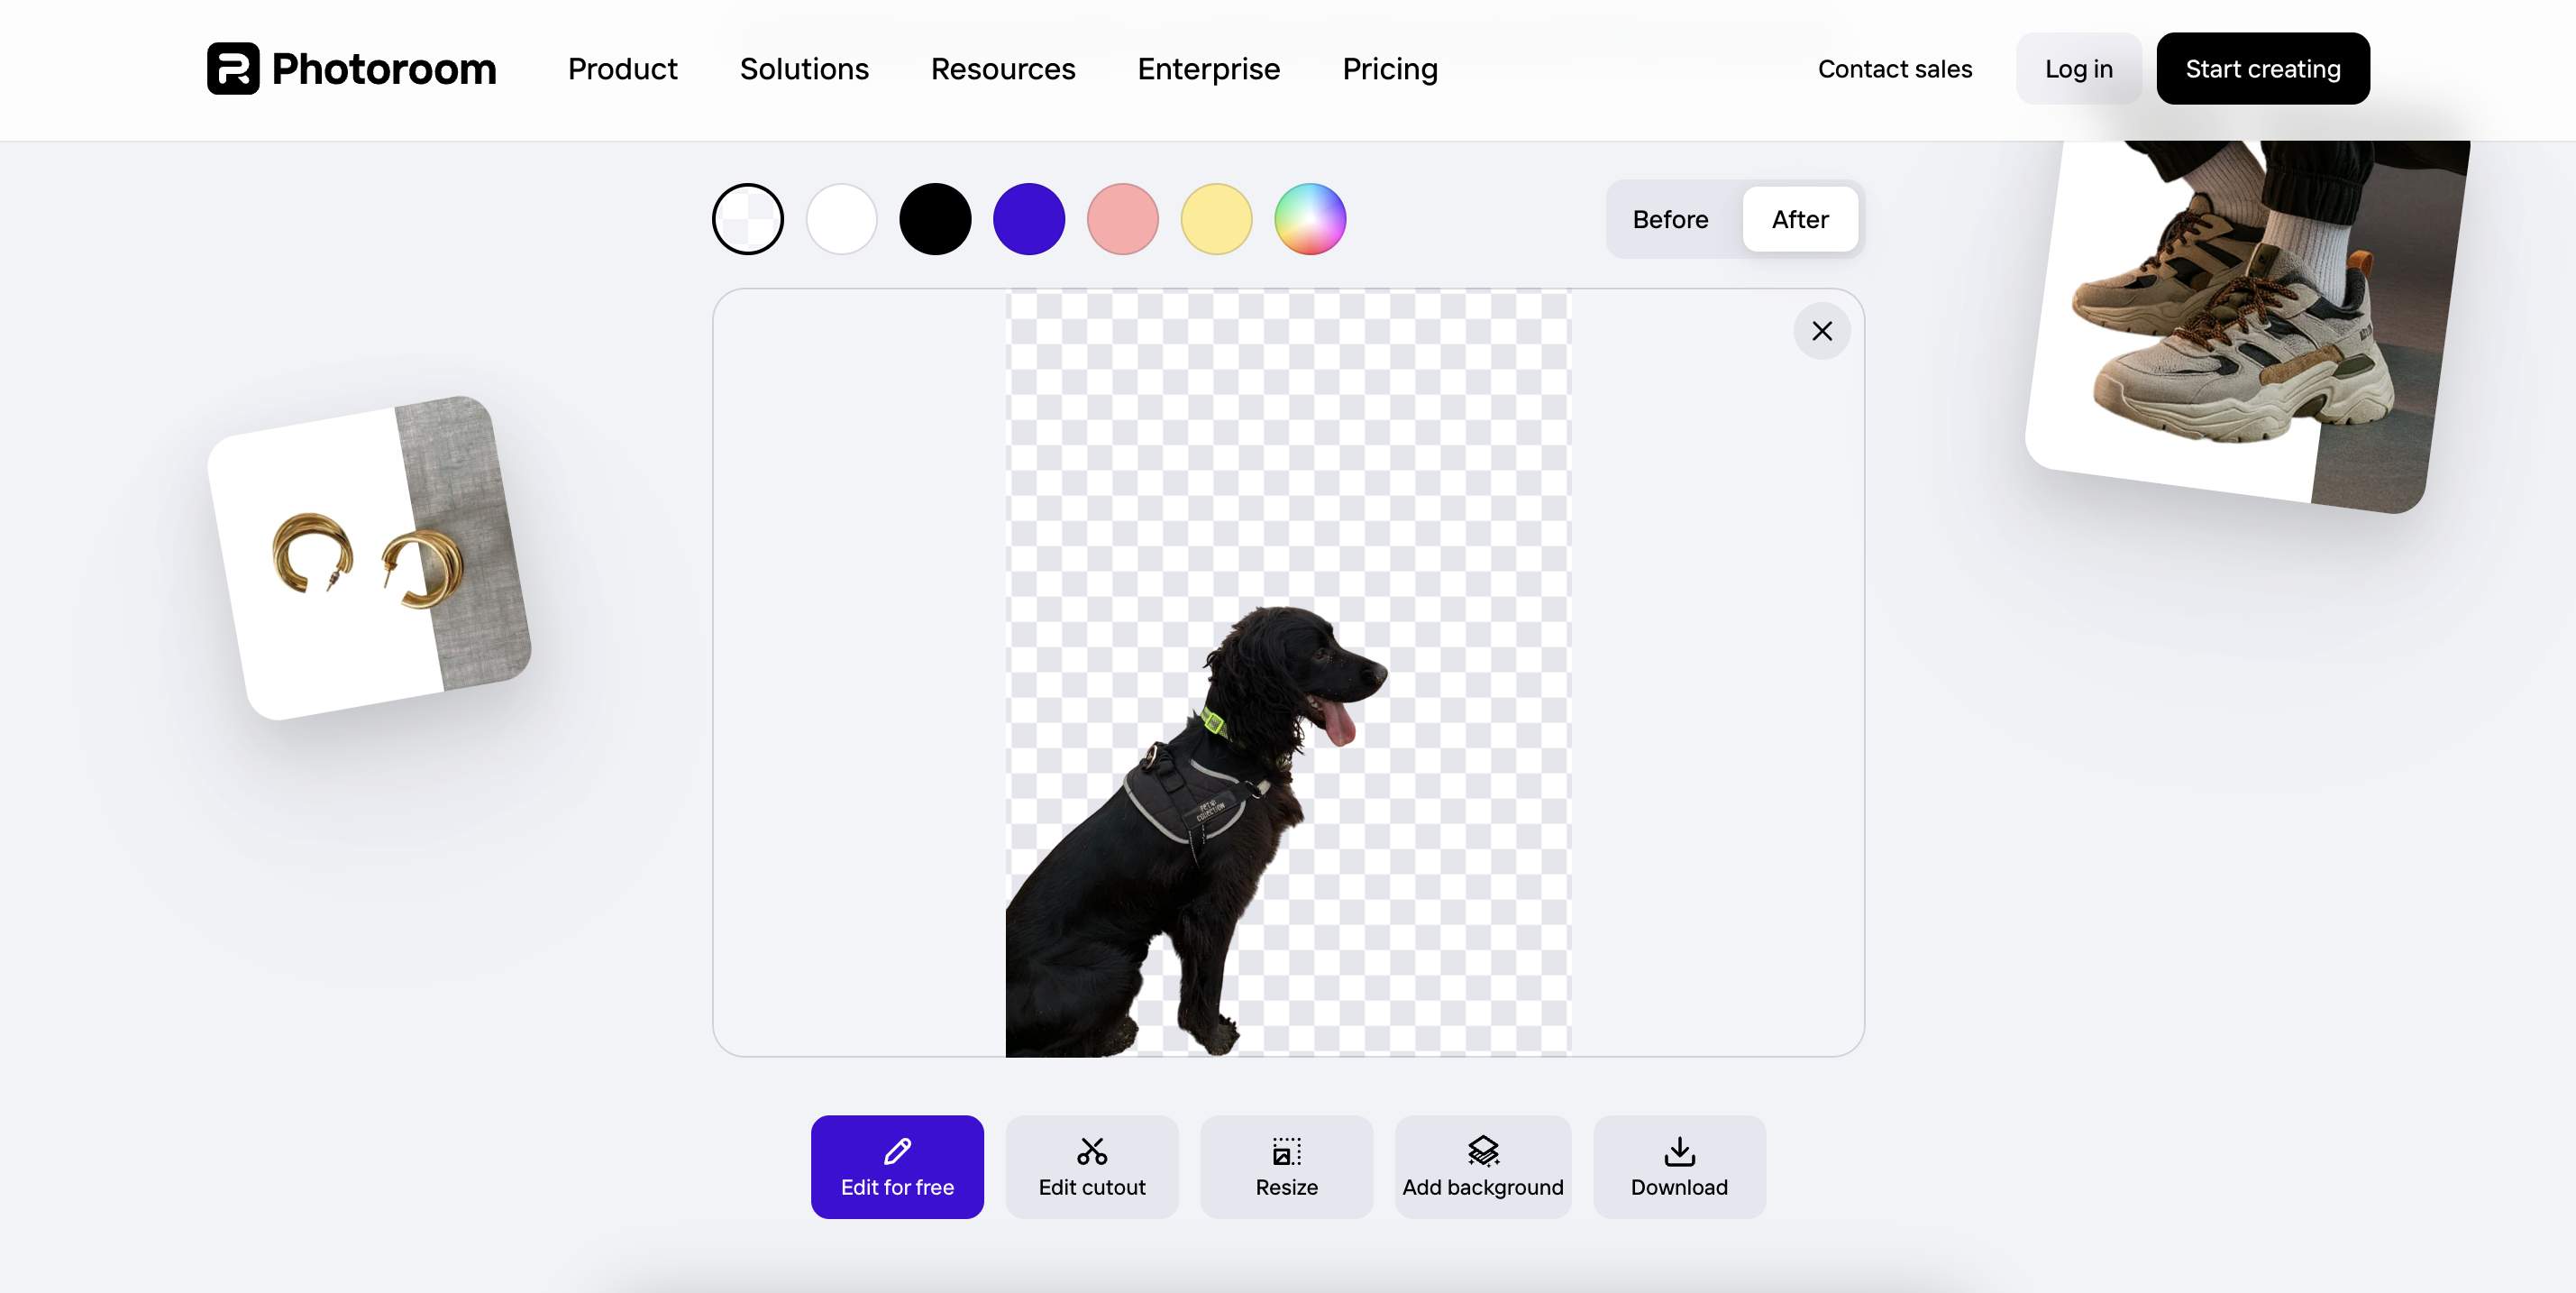Click the gold earrings sample thumbnail
This screenshot has height=1293, width=2576.
(x=369, y=558)
